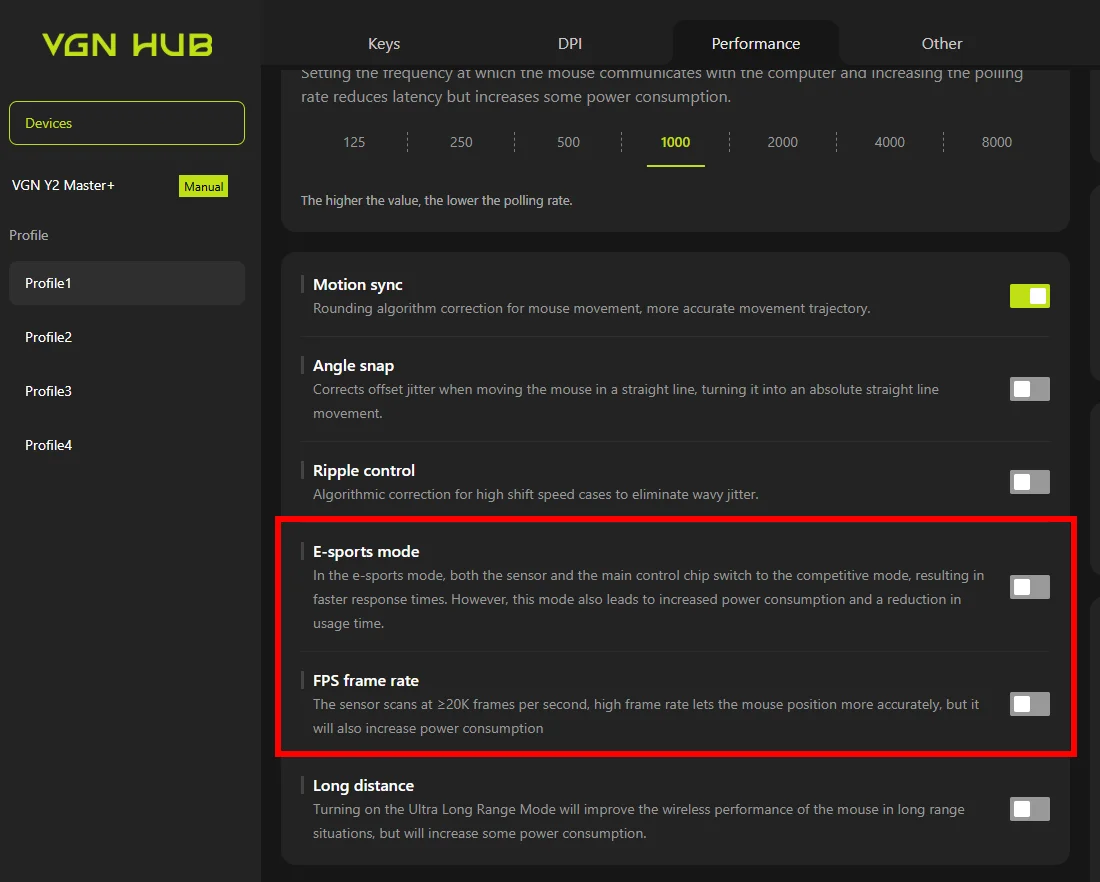Turn on FPS frame rate

coord(1030,704)
